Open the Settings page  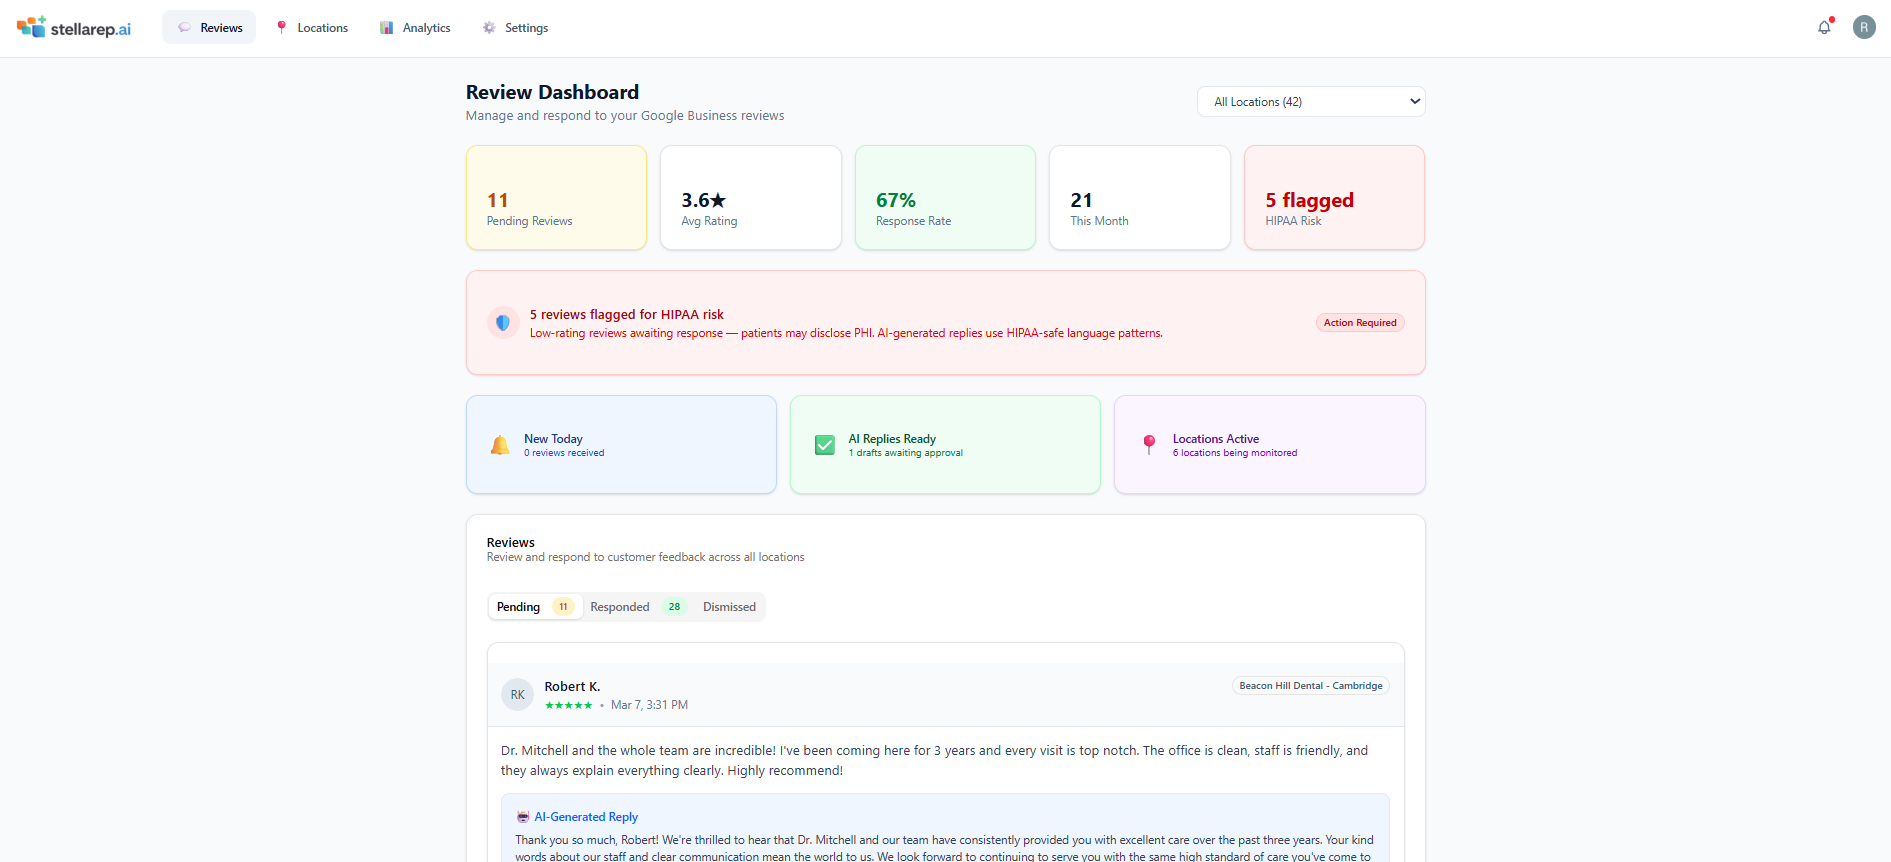515,28
